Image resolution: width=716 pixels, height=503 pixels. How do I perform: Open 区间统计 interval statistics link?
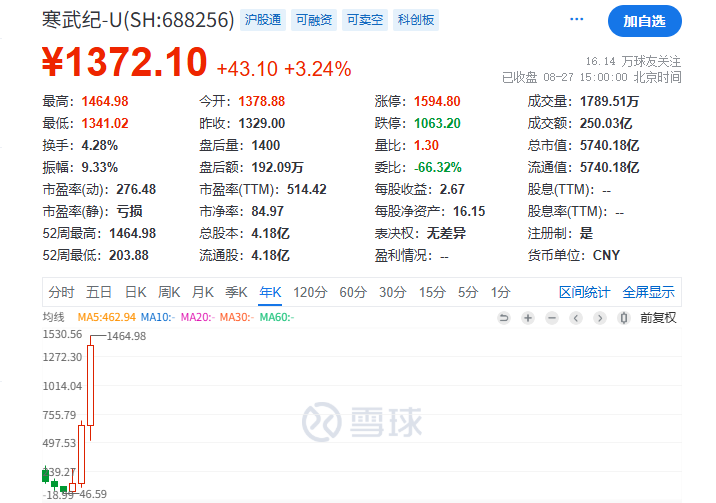click(x=584, y=292)
